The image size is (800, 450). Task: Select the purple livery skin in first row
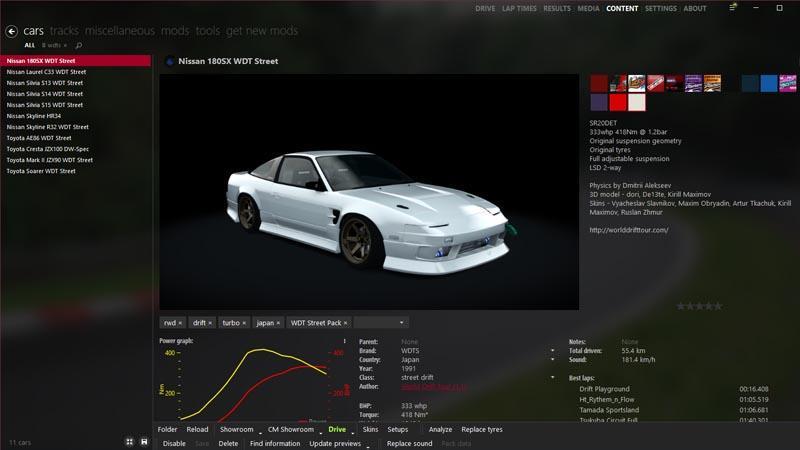tap(693, 83)
